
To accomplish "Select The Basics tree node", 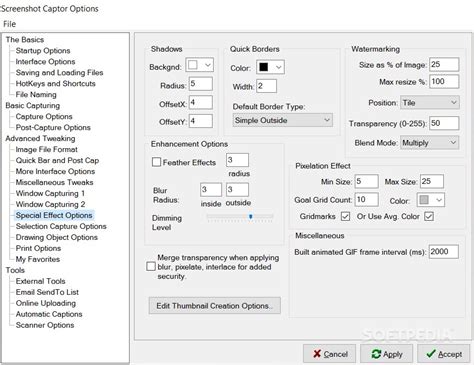I will point(25,40).
